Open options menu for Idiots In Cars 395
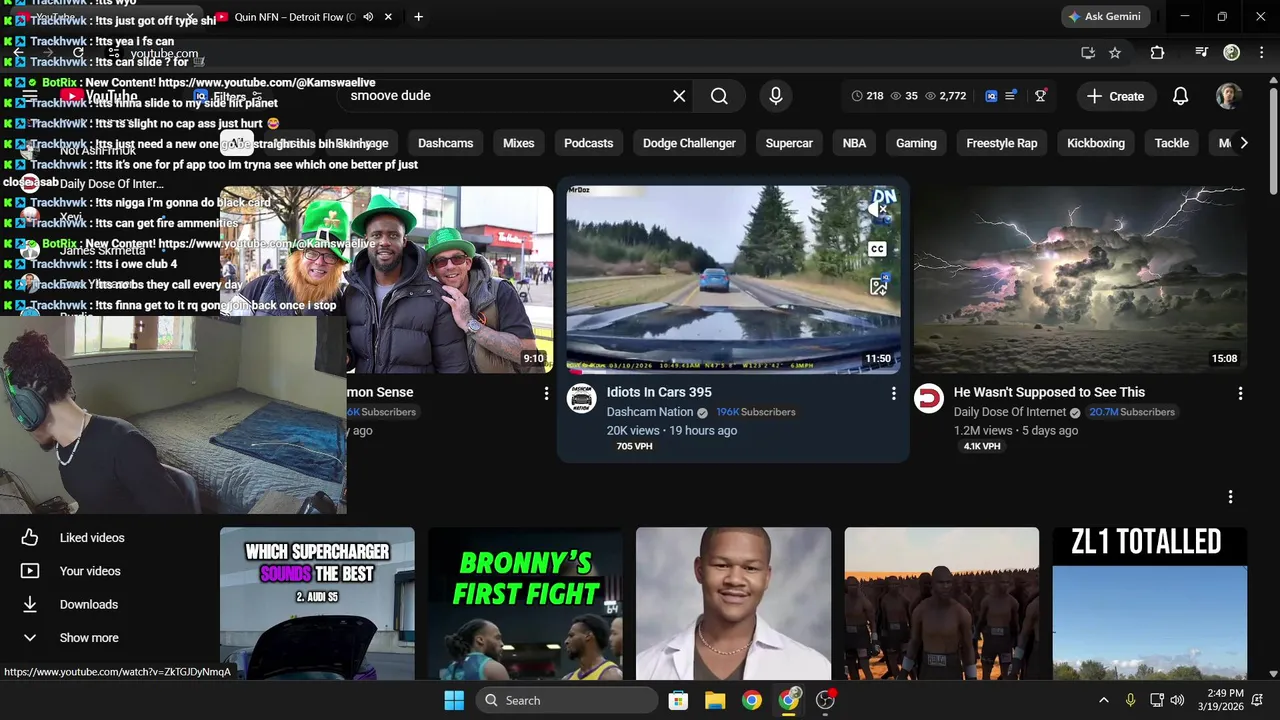Viewport: 1280px width, 720px height. (893, 394)
